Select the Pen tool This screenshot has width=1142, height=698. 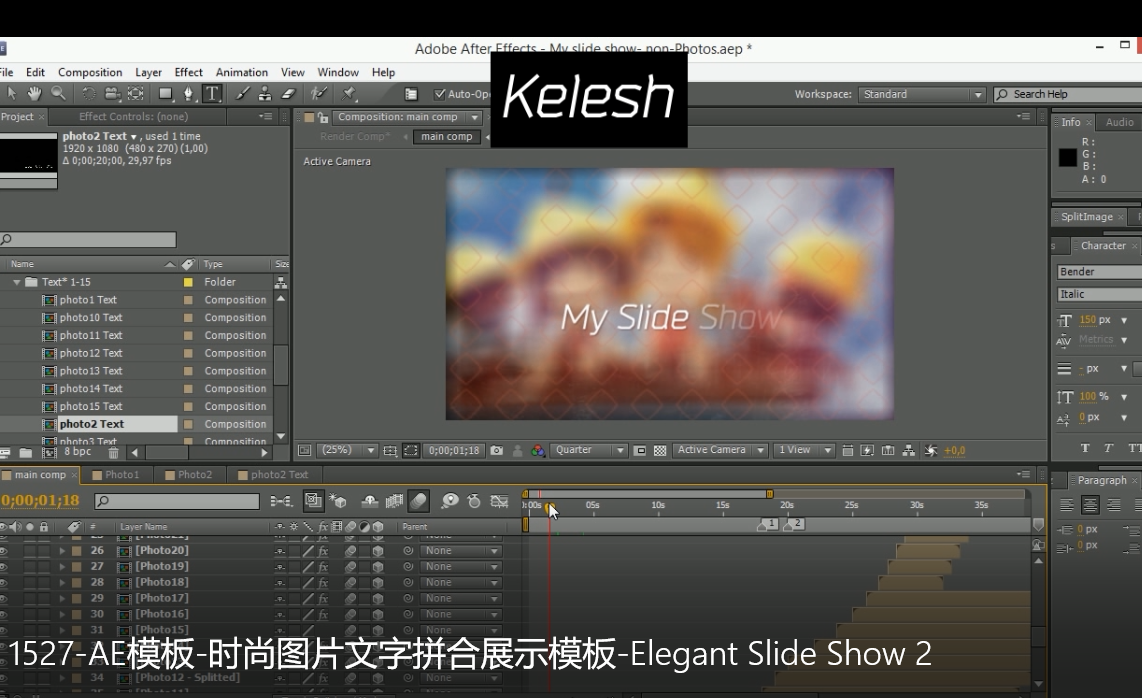click(189, 93)
